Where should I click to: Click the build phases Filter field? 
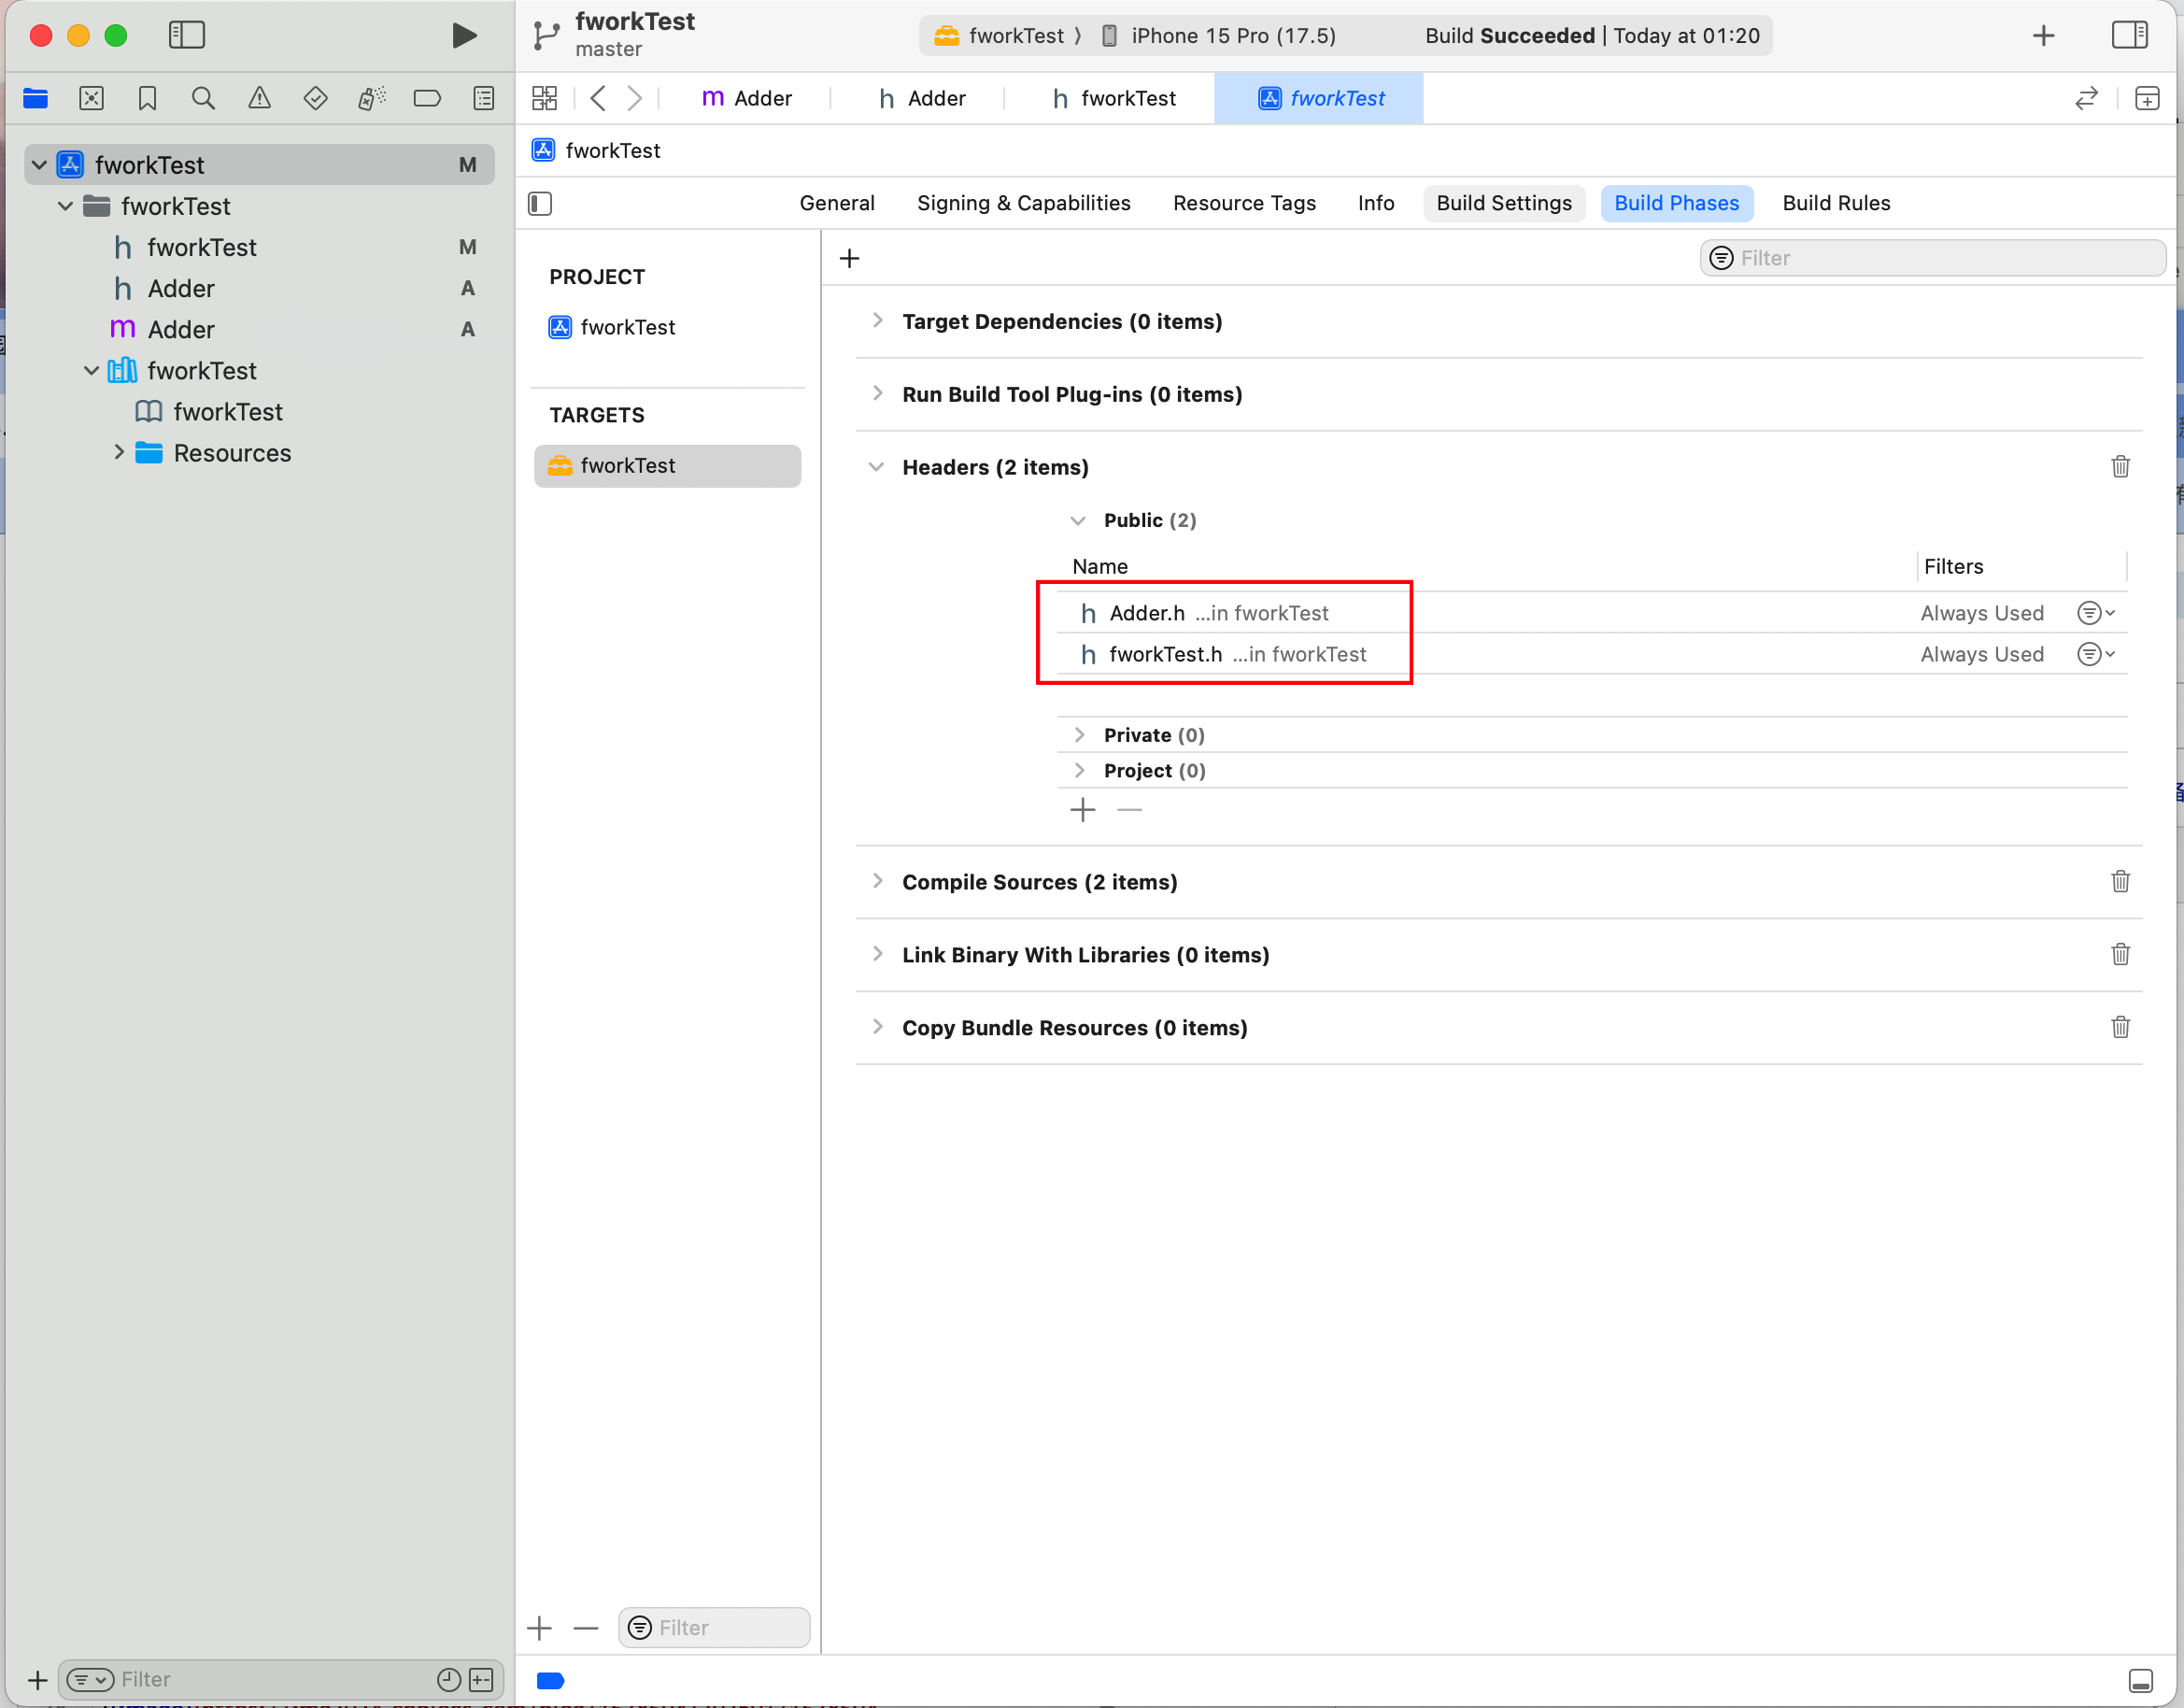pos(1932,259)
